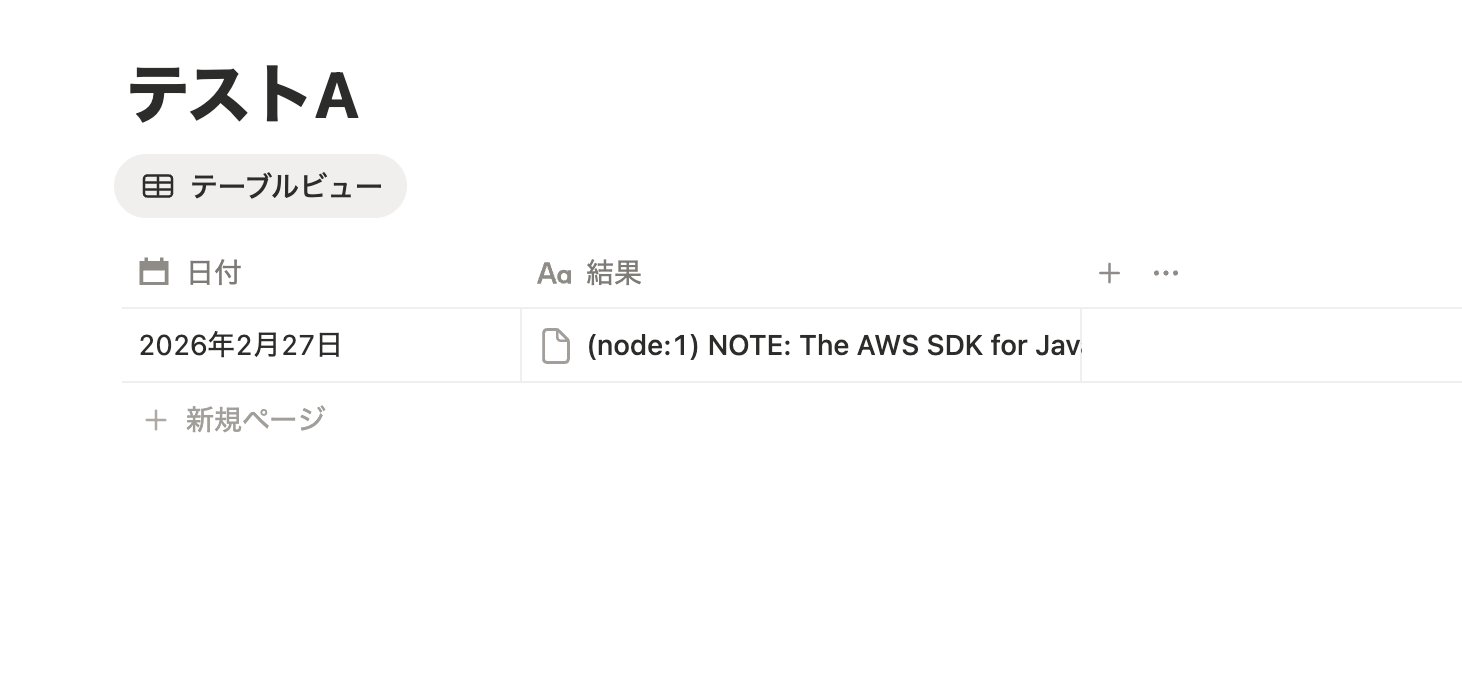The height and width of the screenshot is (688, 1462).
Task: Open the 結果 column header menu
Action: 613,272
